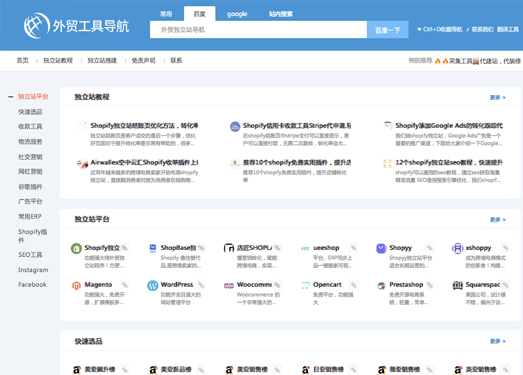Click 更多 link in 独立站平台 section
The width and height of the screenshot is (523, 375).
(498, 220)
